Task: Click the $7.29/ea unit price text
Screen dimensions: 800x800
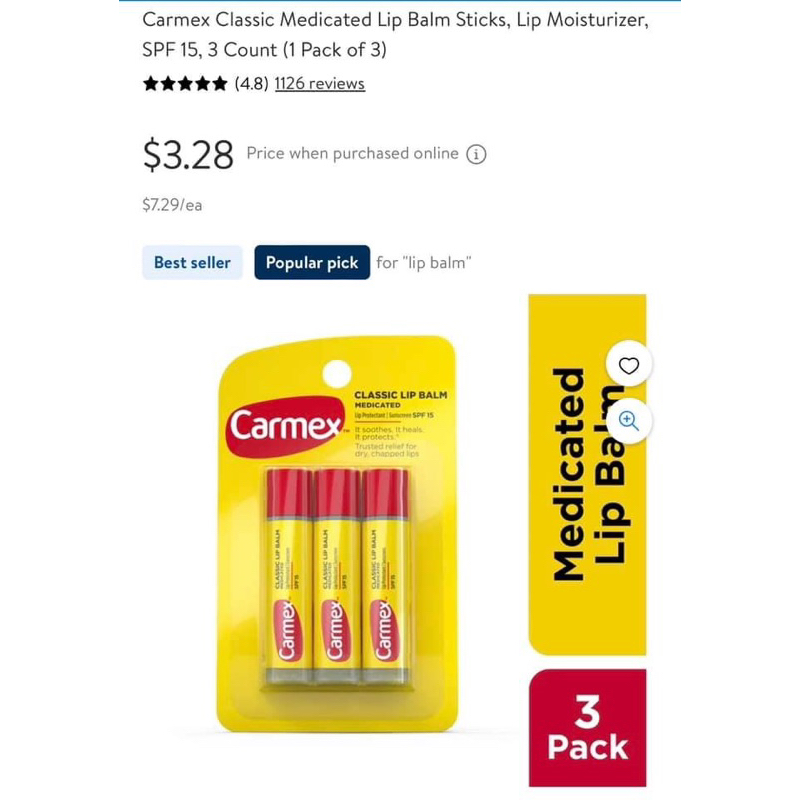Action: click(x=172, y=205)
